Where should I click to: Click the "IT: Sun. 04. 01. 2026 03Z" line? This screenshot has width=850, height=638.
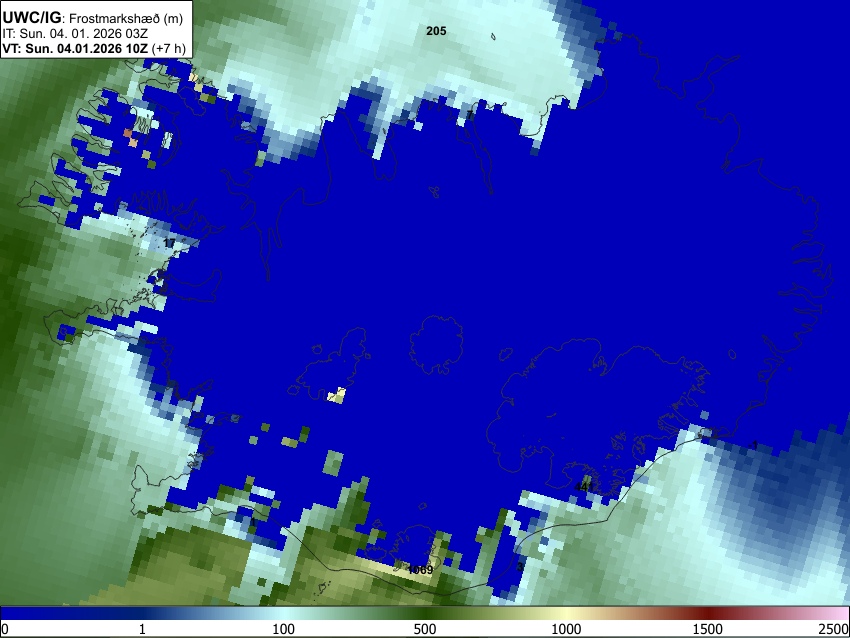(x=75, y=34)
